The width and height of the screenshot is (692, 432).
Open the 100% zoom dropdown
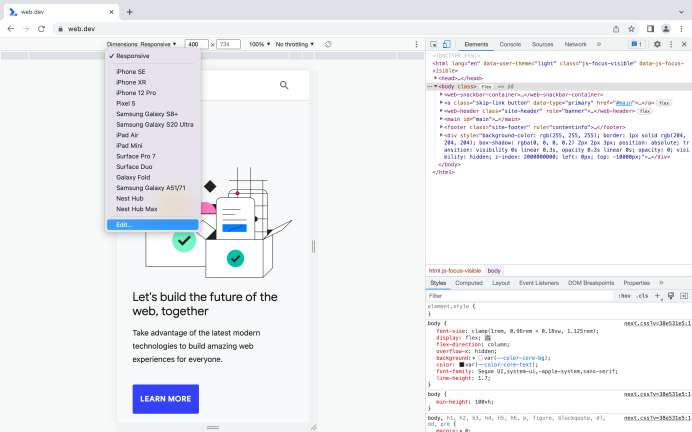pyautogui.click(x=260, y=44)
